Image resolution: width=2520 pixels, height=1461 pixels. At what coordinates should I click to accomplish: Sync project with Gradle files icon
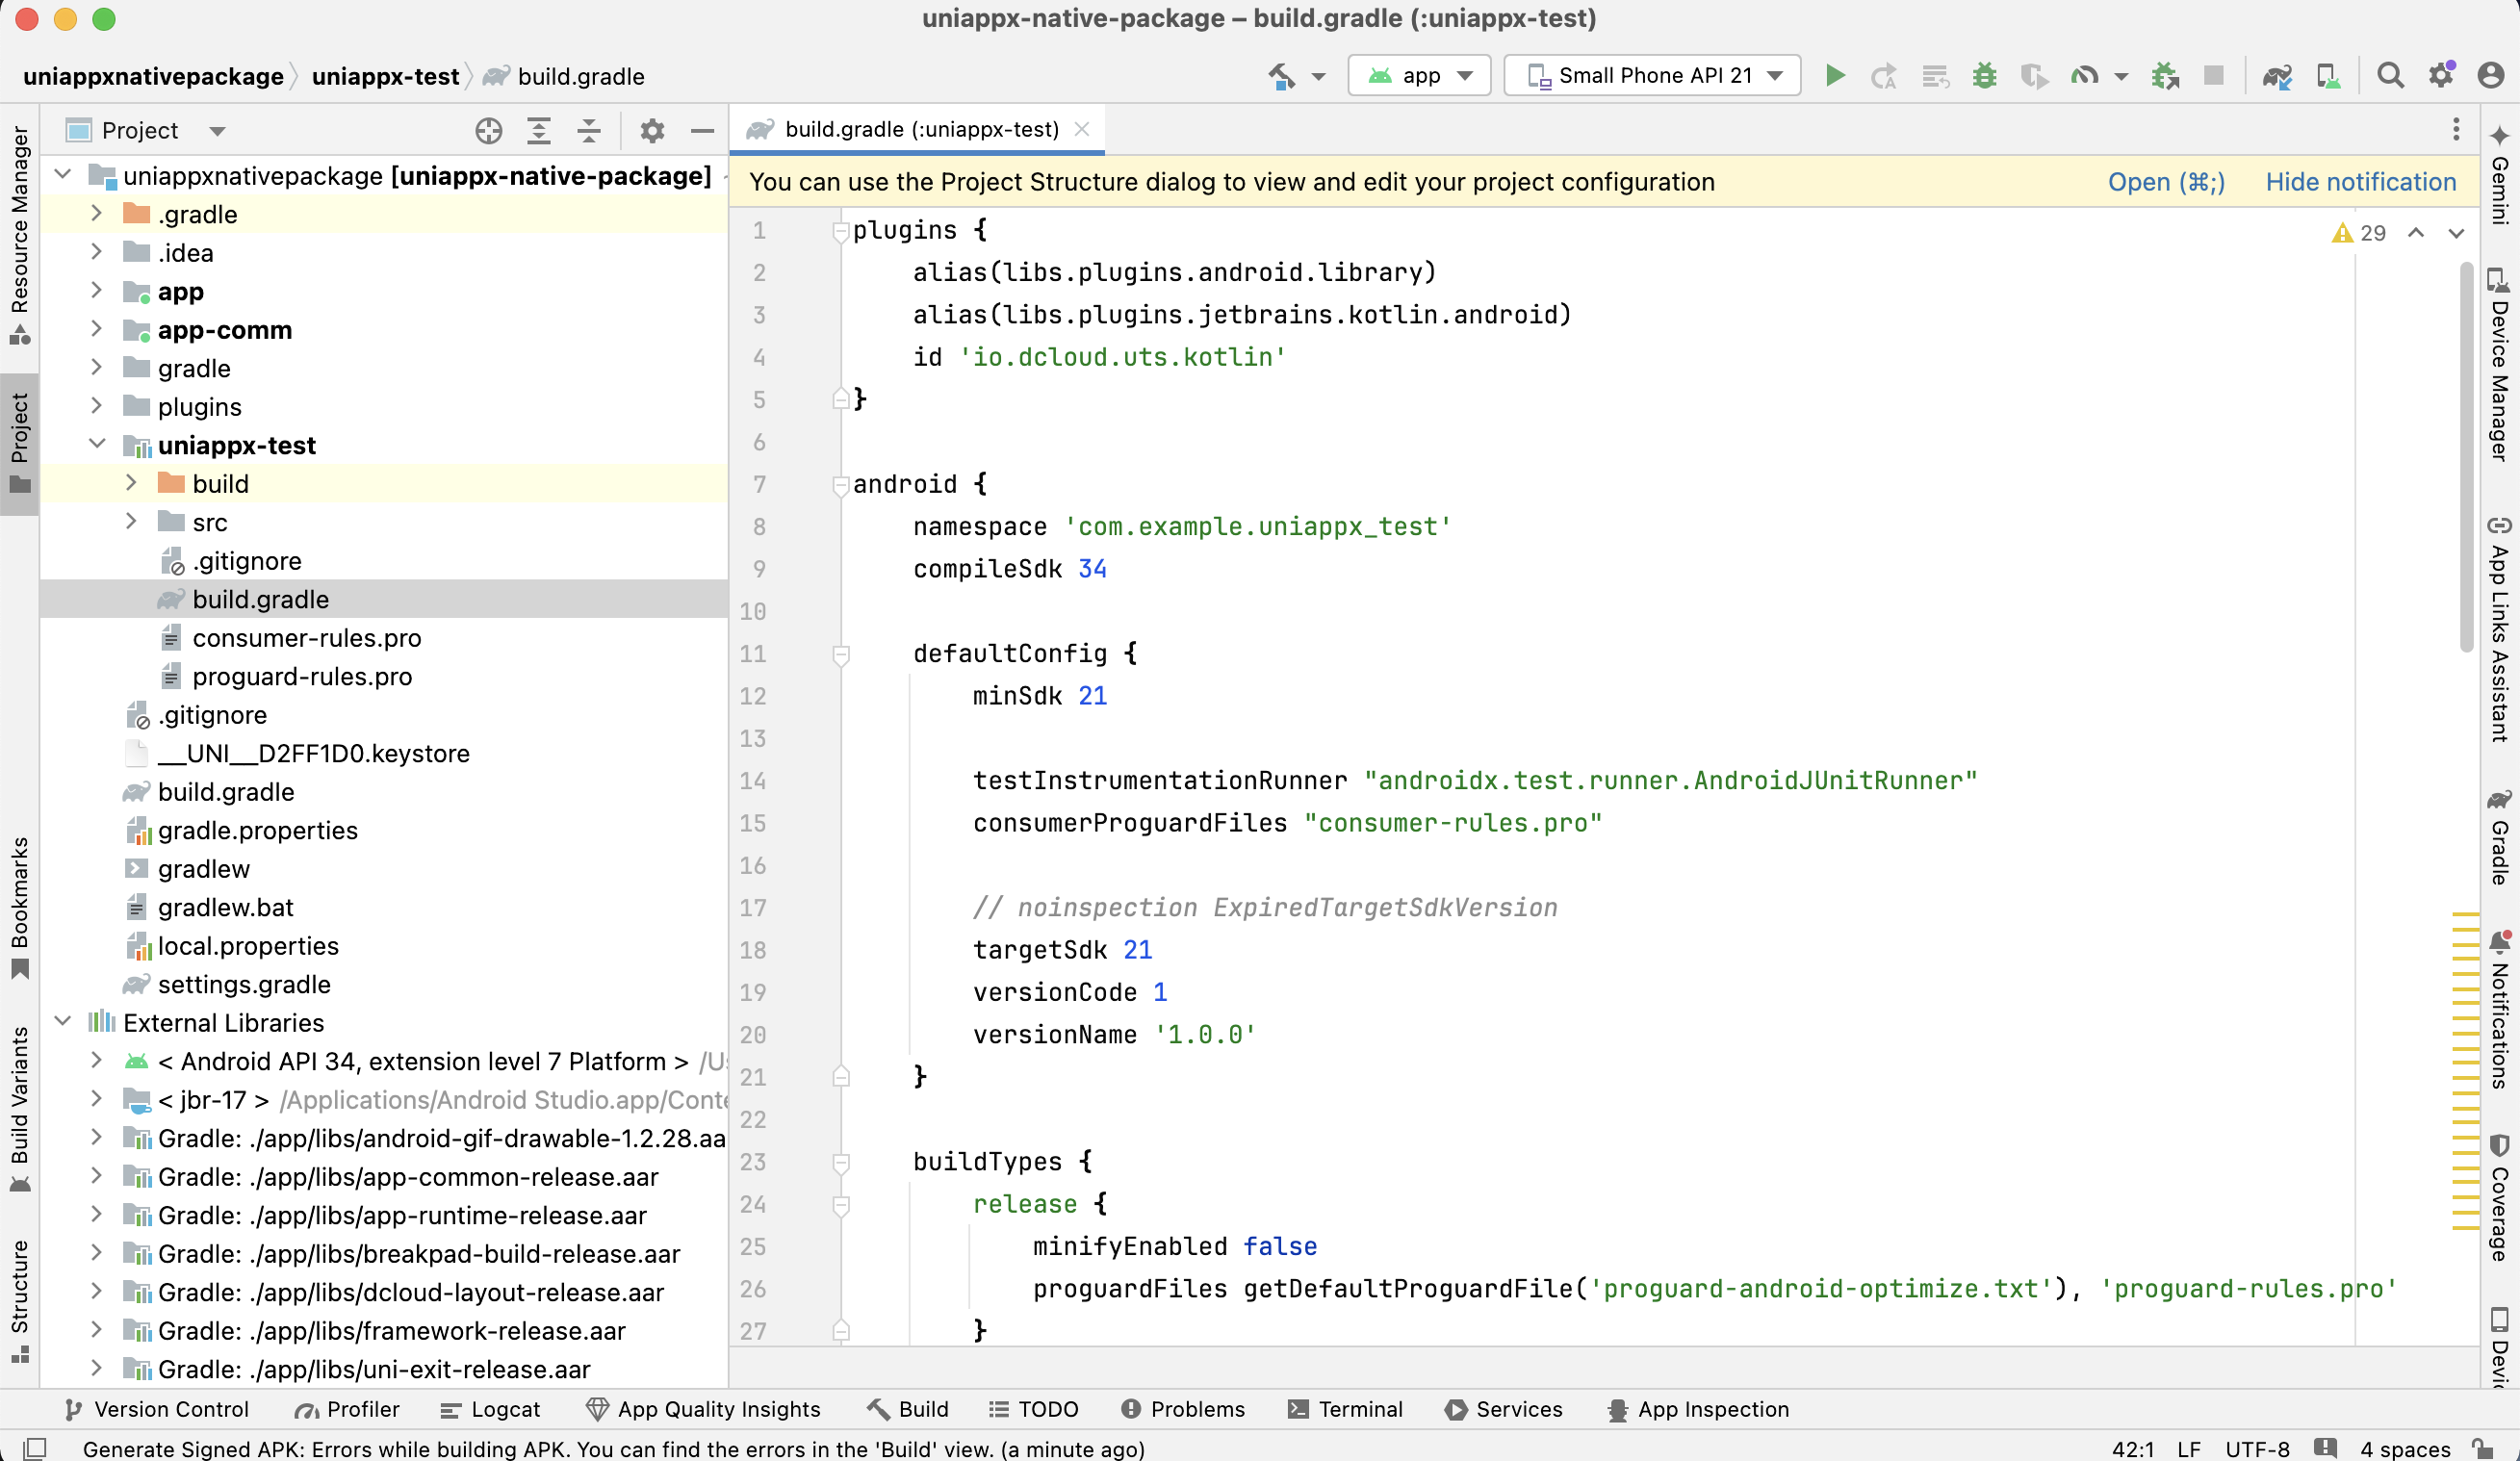2277,76
